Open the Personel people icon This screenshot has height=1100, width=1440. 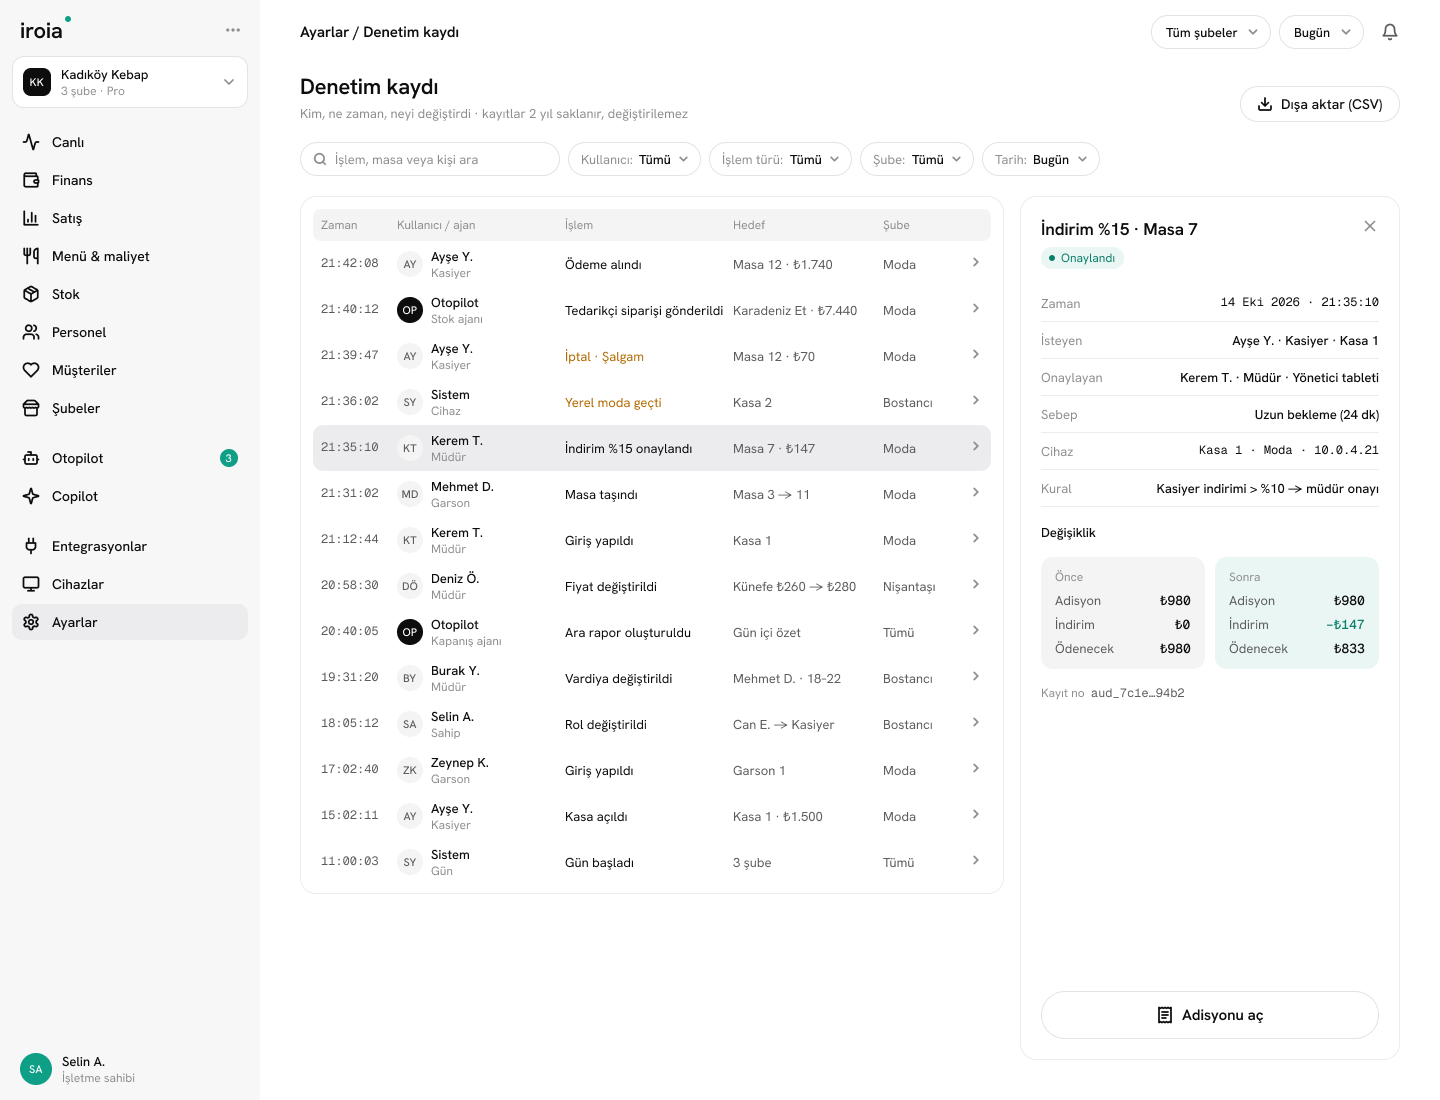pos(31,332)
